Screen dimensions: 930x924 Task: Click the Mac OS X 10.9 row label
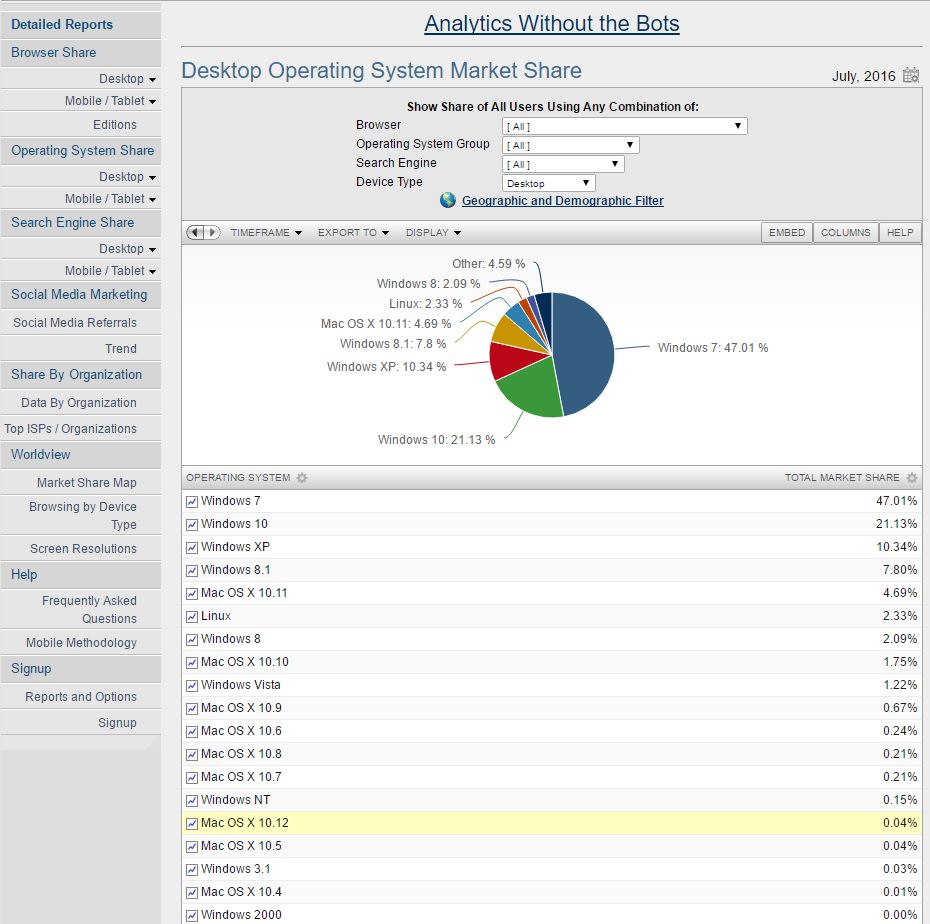tap(241, 708)
